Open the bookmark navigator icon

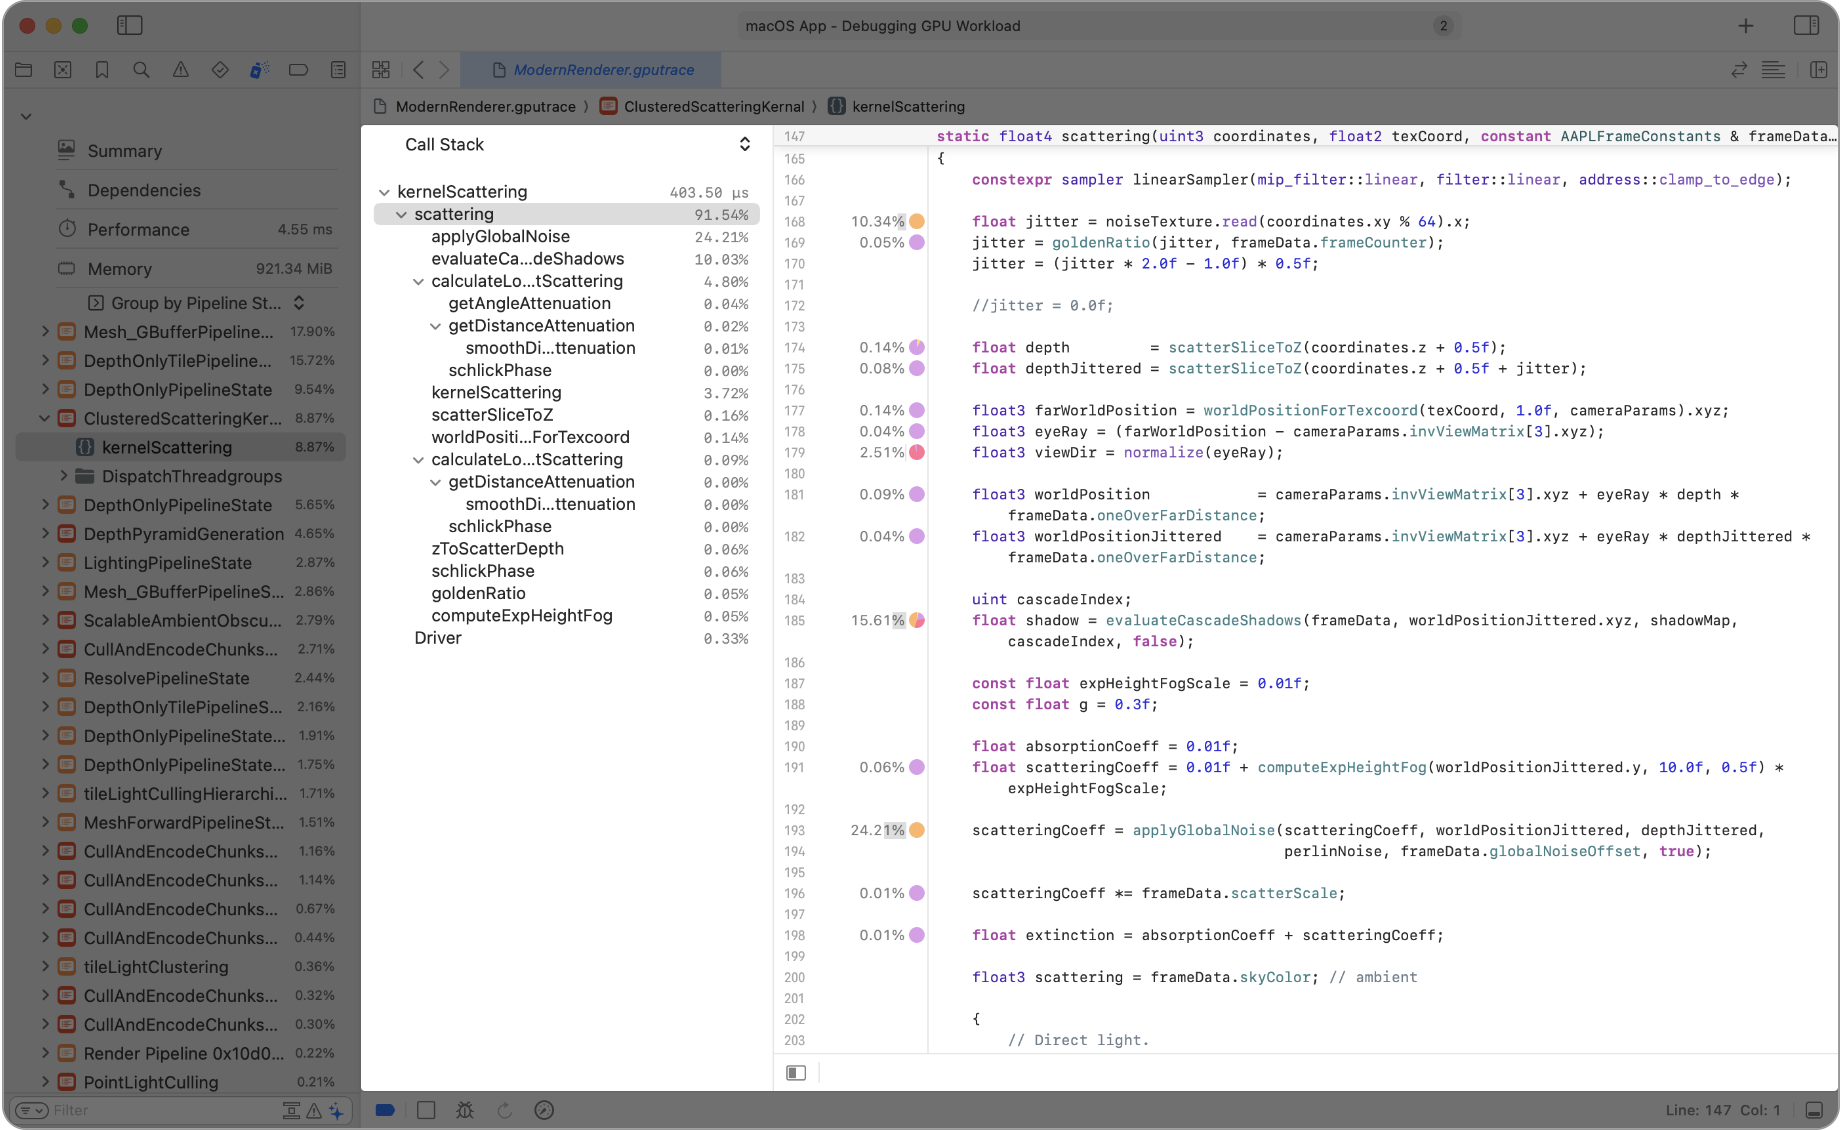102,70
